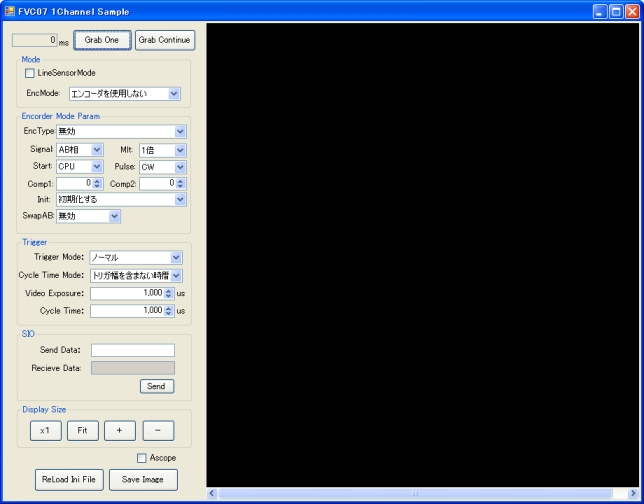Click the Cycle Time spinner arrows
This screenshot has width=644, height=504.
pos(168,311)
